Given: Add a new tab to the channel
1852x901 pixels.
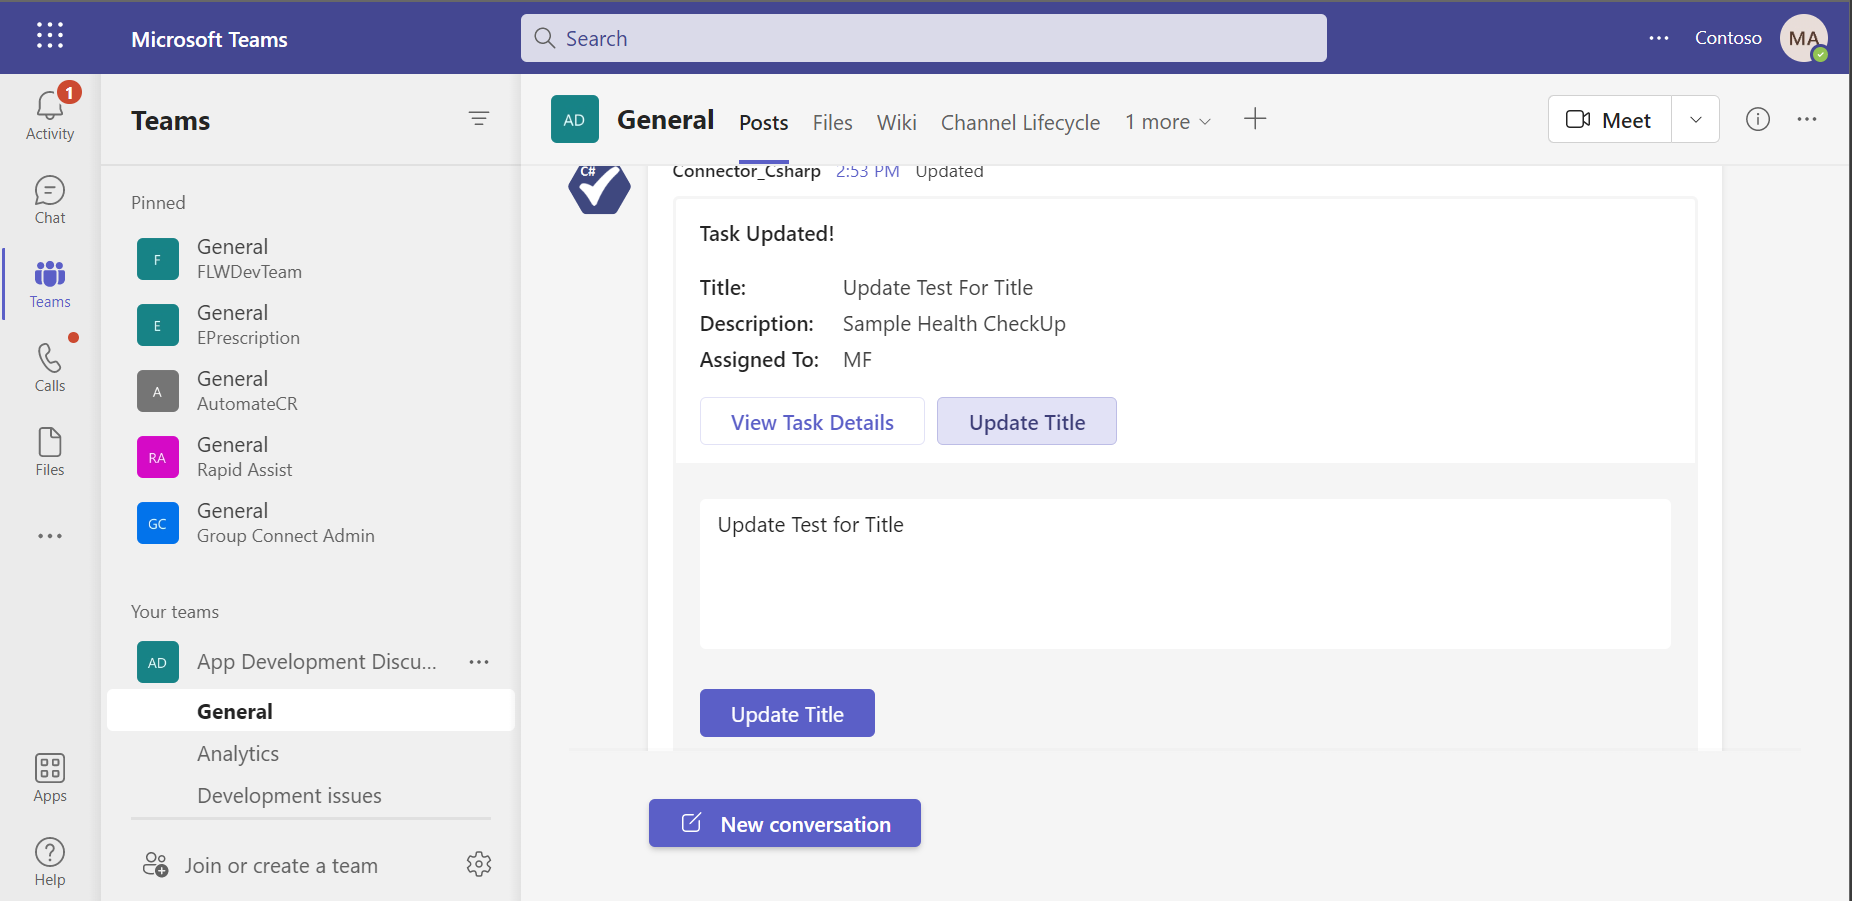Looking at the screenshot, I should tap(1255, 120).
